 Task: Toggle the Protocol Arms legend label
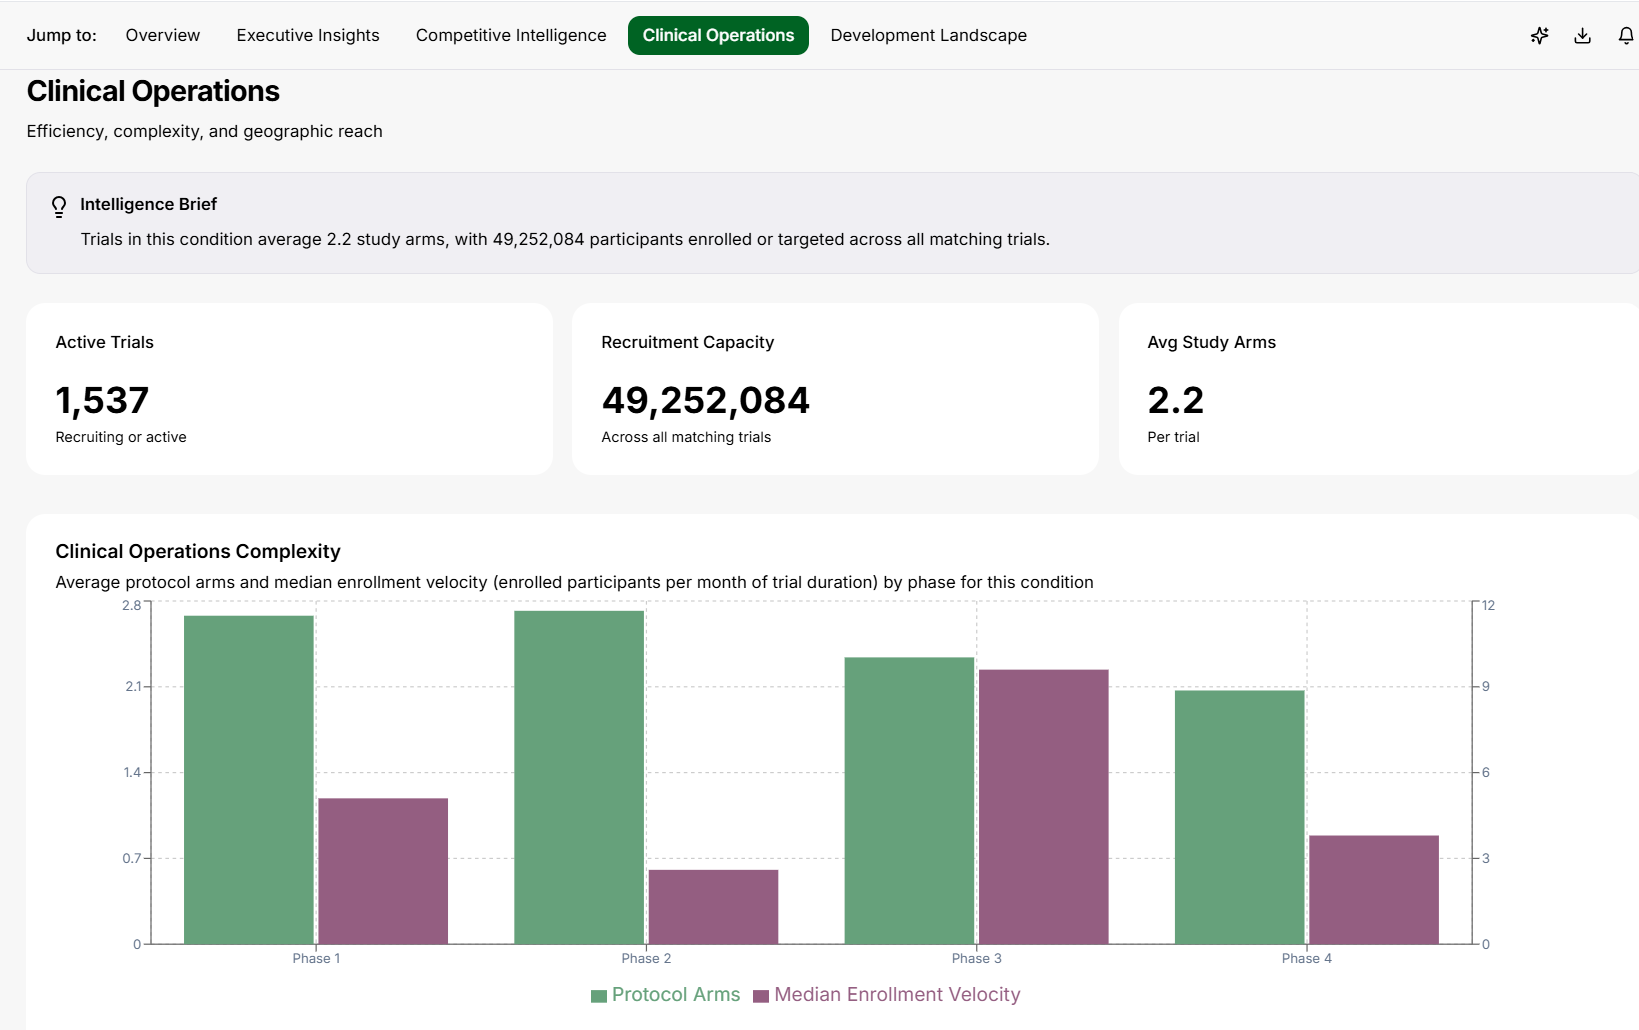tap(676, 995)
